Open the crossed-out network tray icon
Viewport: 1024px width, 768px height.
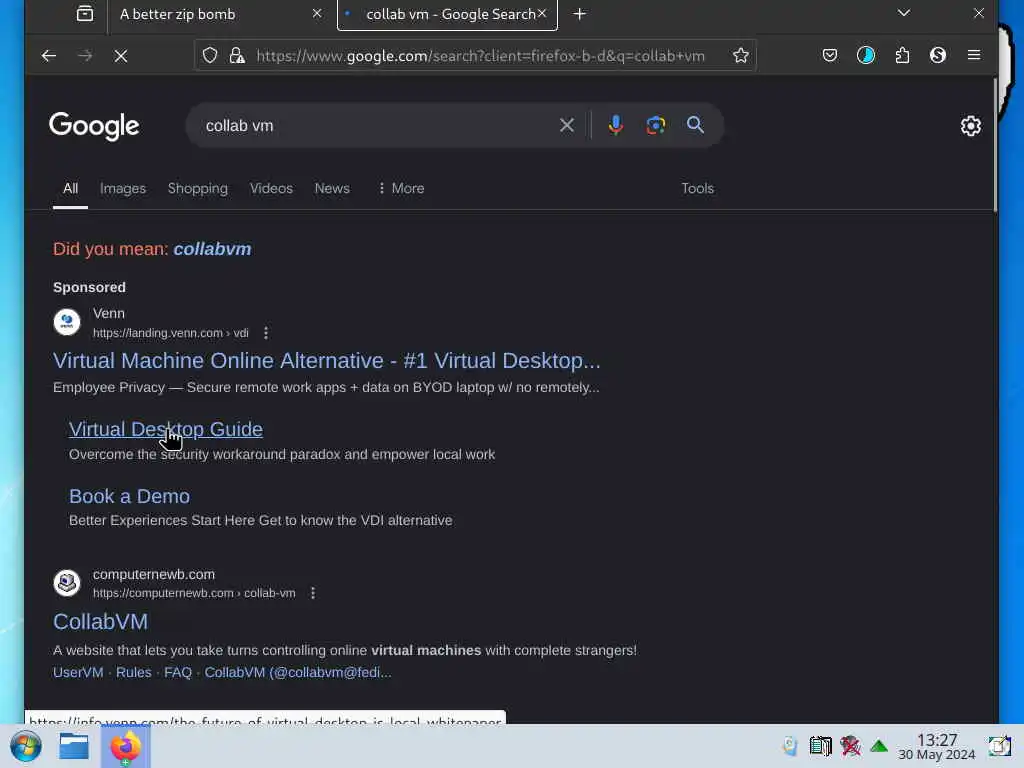[x=850, y=746]
